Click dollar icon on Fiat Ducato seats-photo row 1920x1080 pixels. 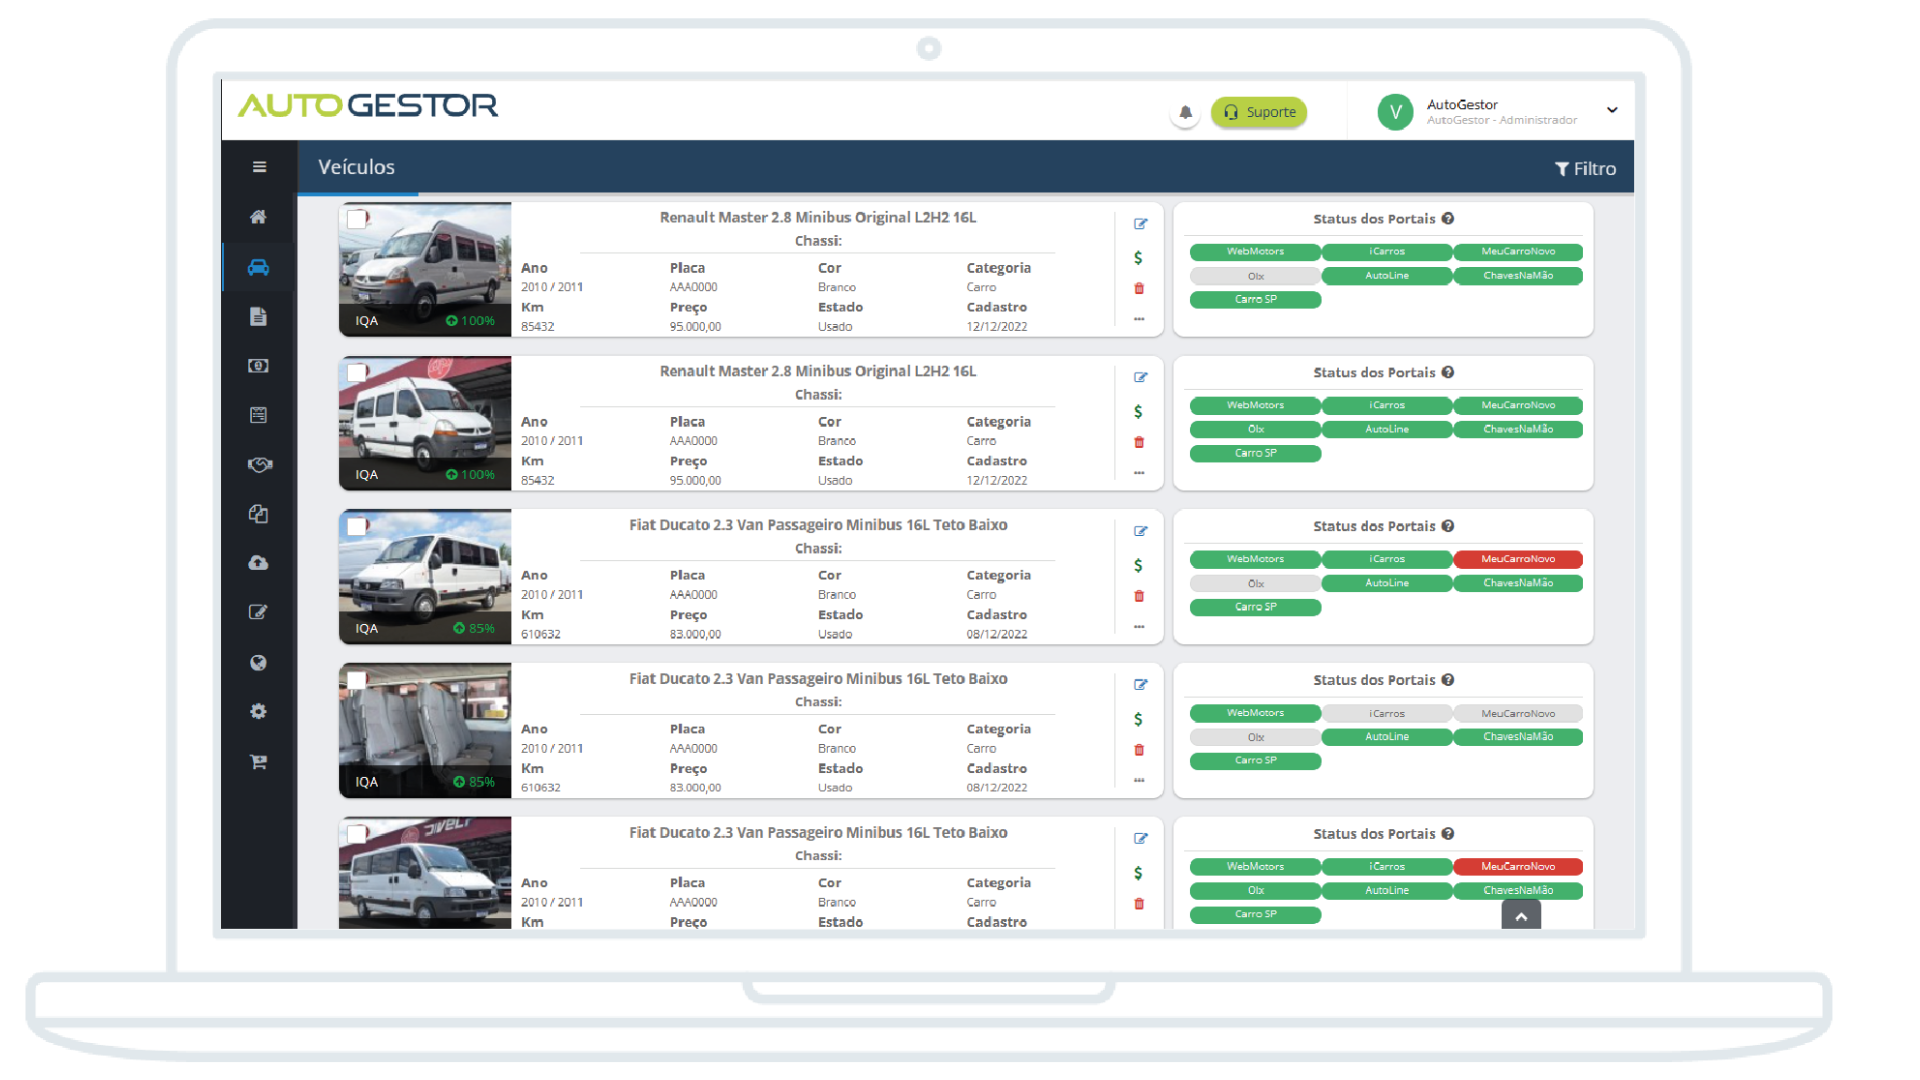click(x=1138, y=720)
